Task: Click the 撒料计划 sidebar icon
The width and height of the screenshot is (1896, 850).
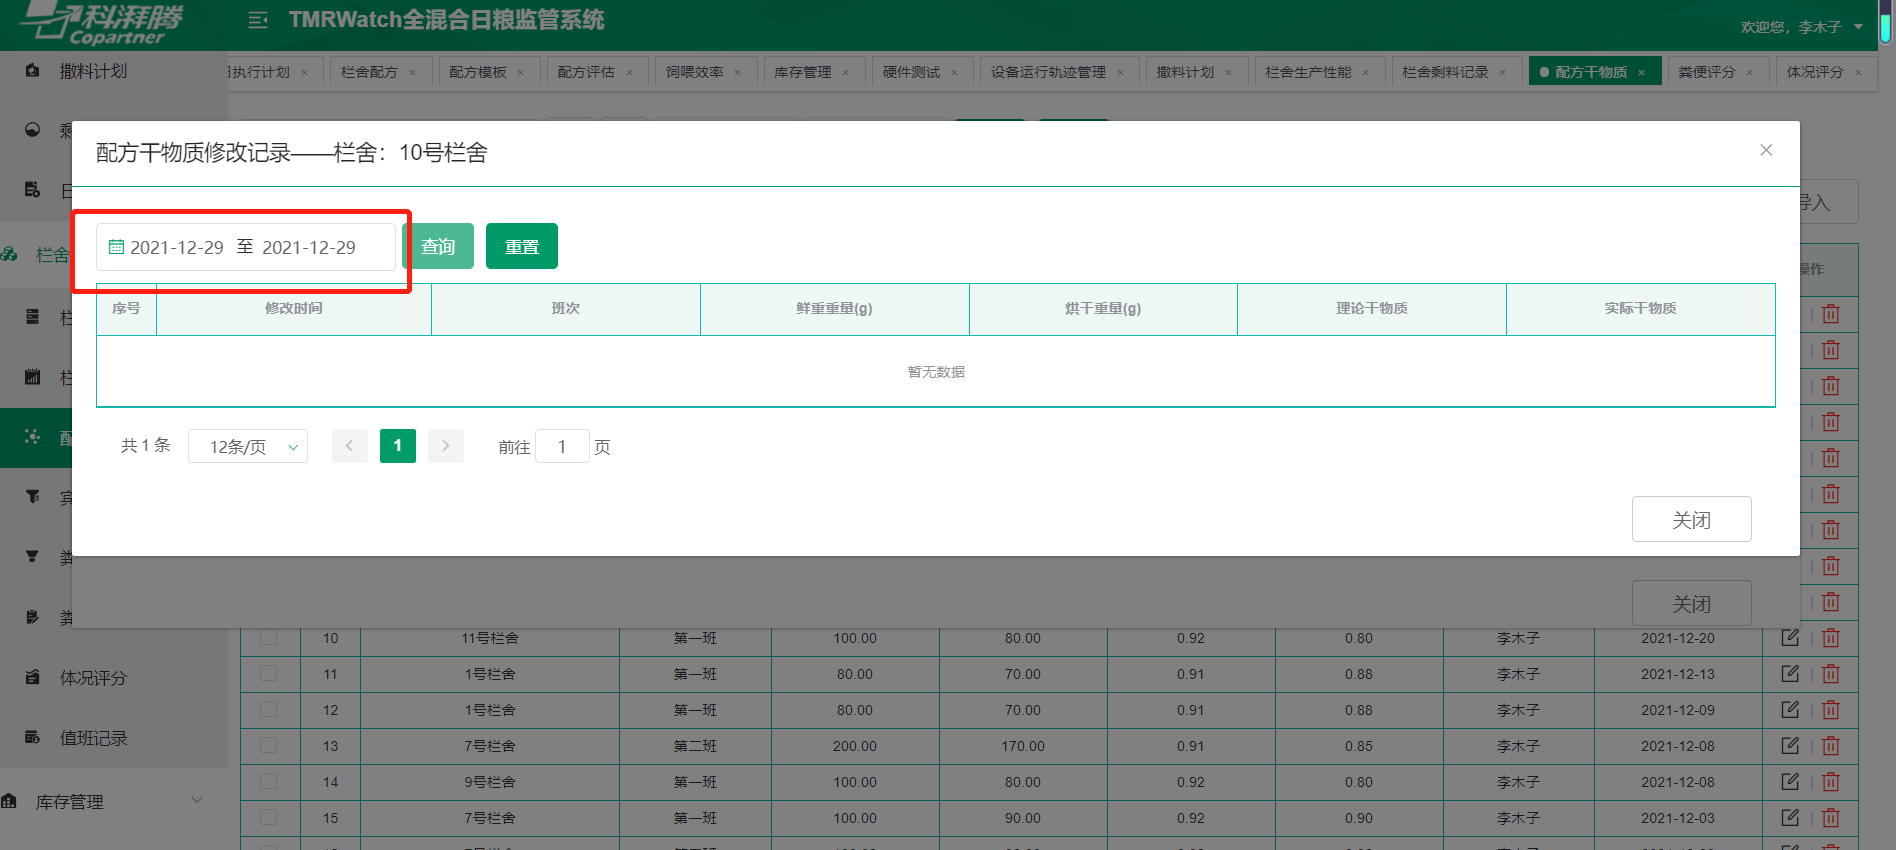Action: click(x=33, y=71)
